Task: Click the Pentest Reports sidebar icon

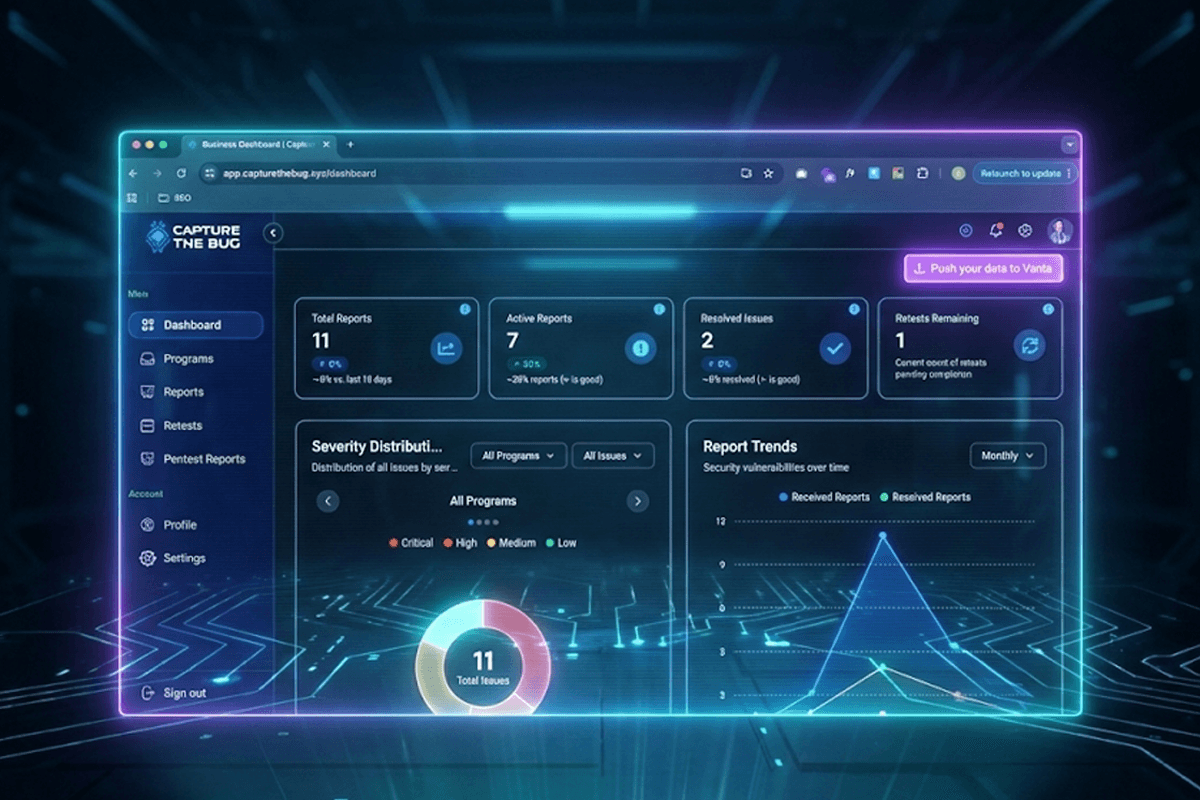Action: coord(147,459)
